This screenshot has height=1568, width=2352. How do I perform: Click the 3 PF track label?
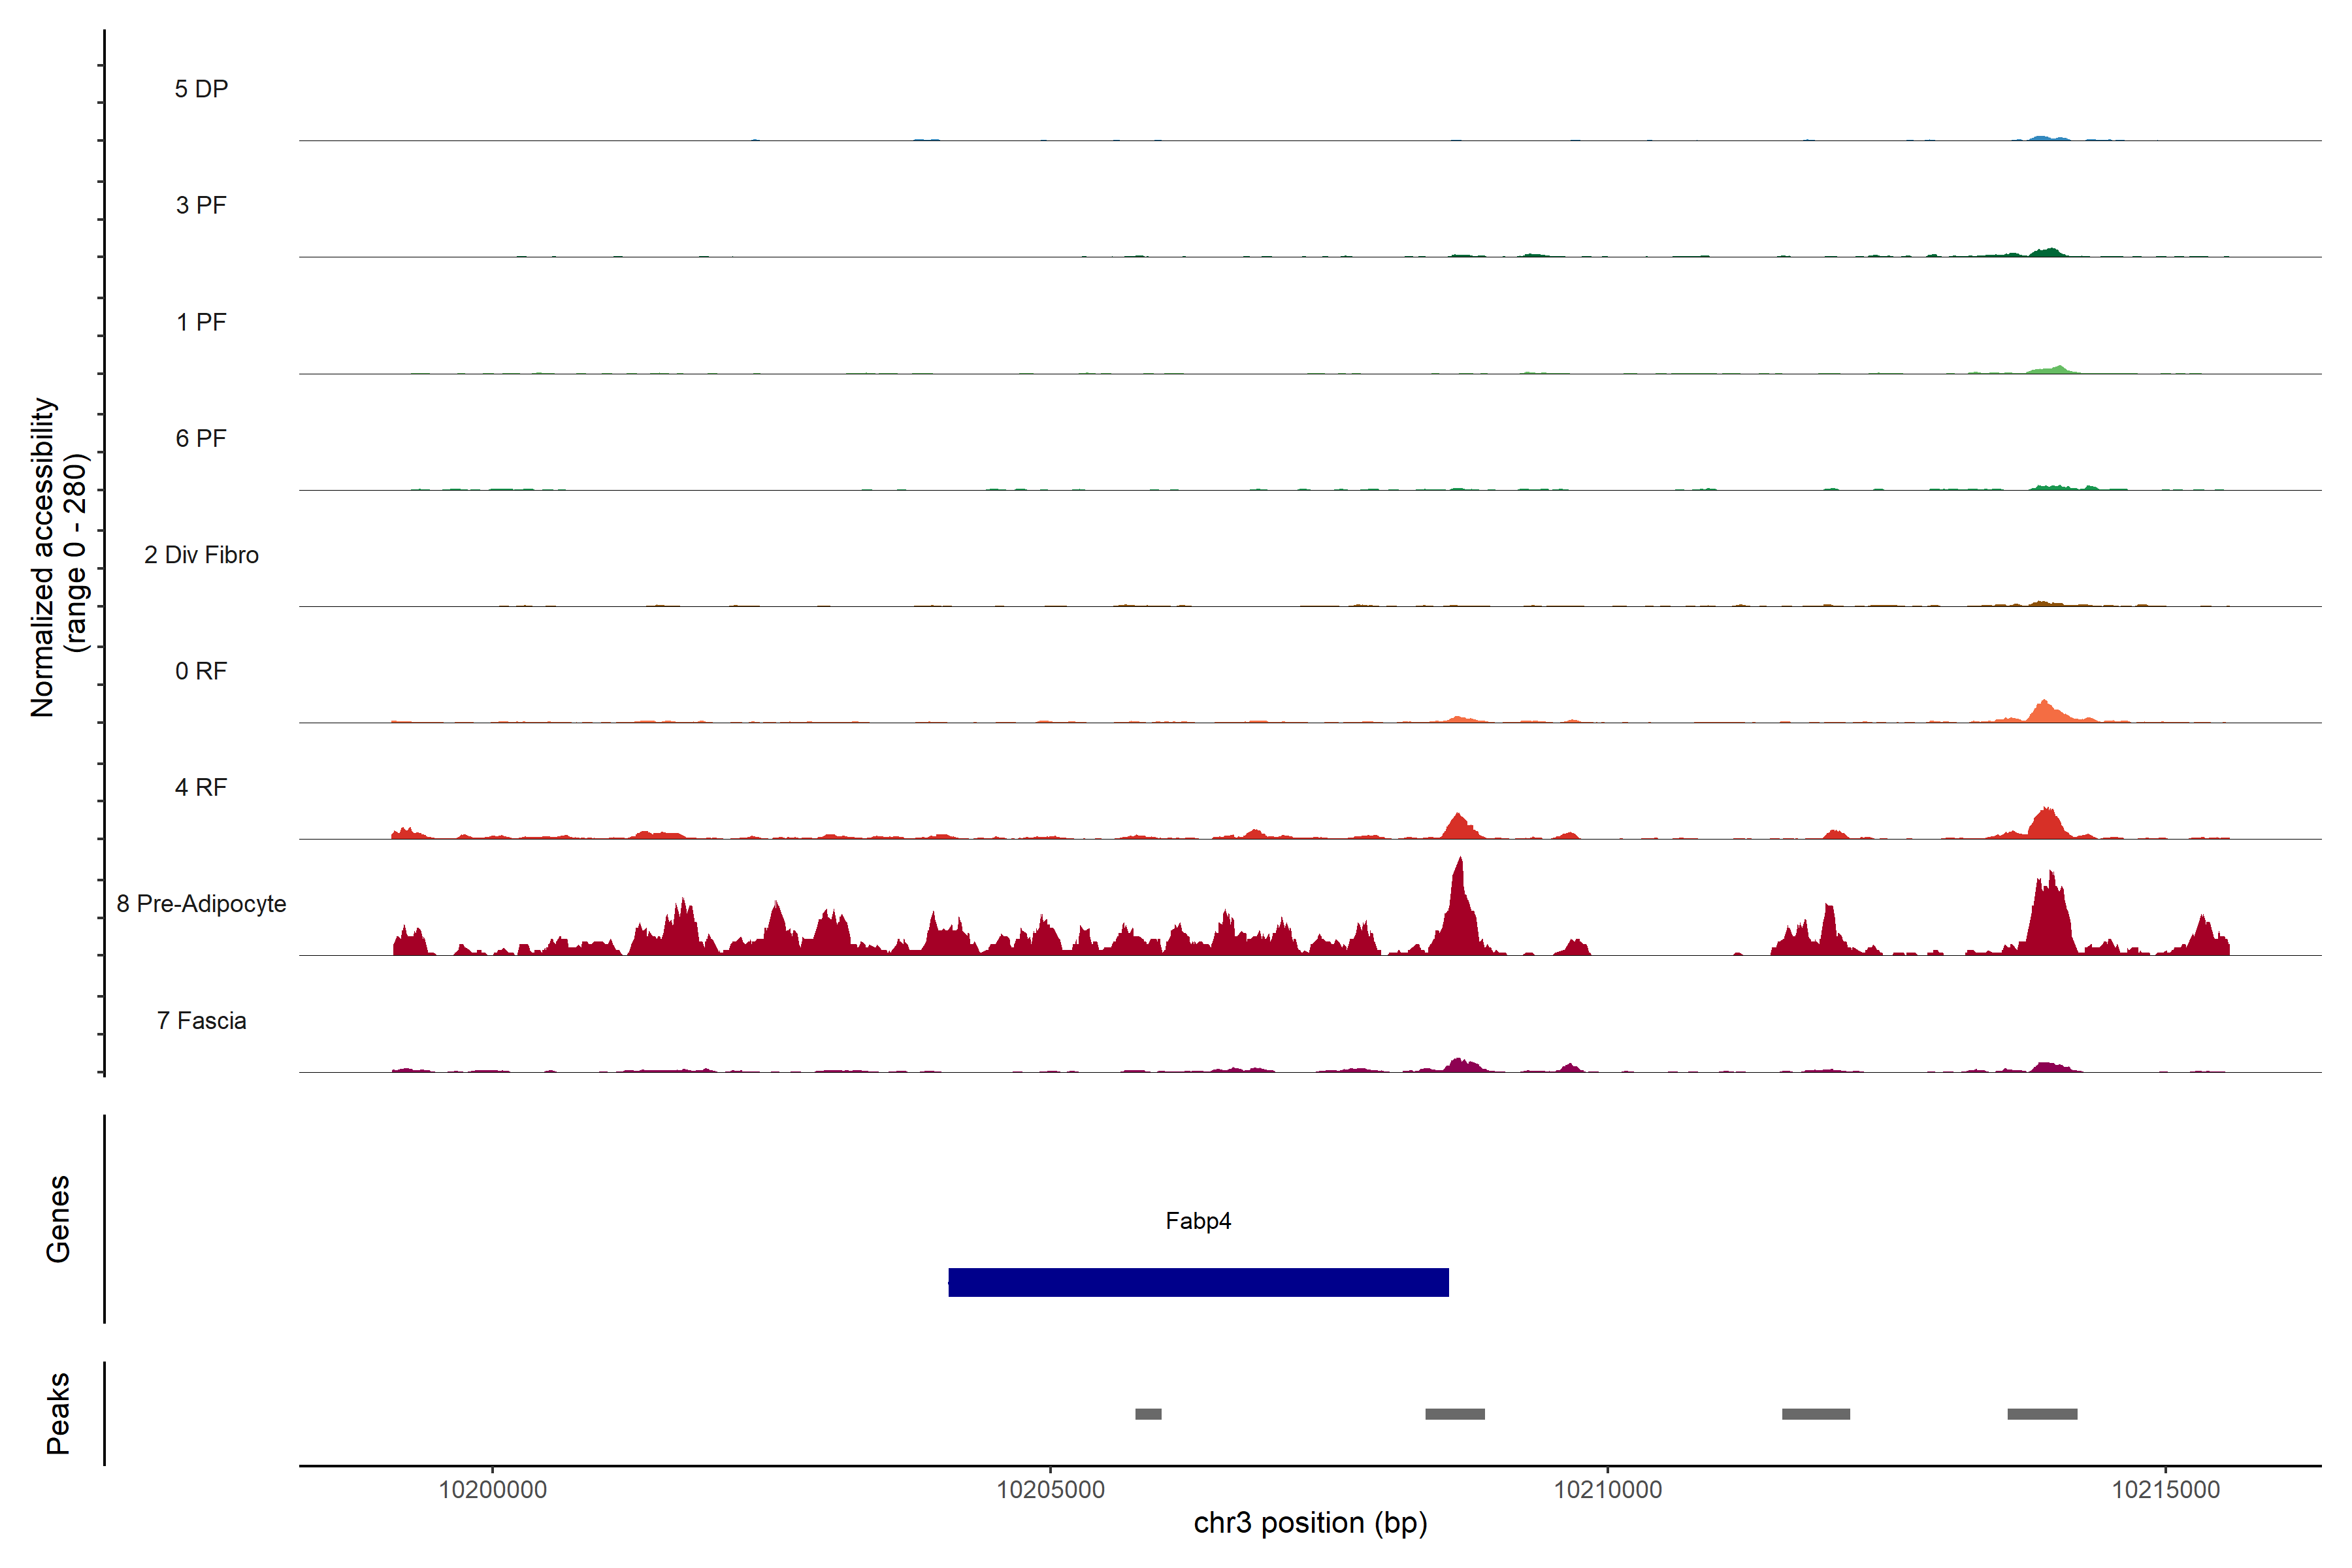(x=201, y=205)
